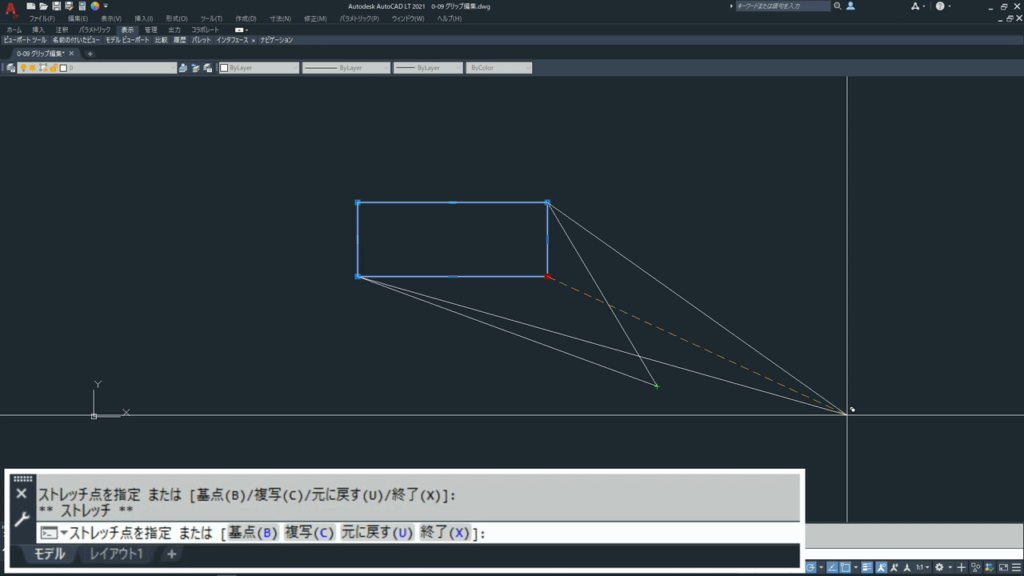Close the 0-09 グリップ編集 drawing tab
1024x576 pixels.
(x=71, y=54)
